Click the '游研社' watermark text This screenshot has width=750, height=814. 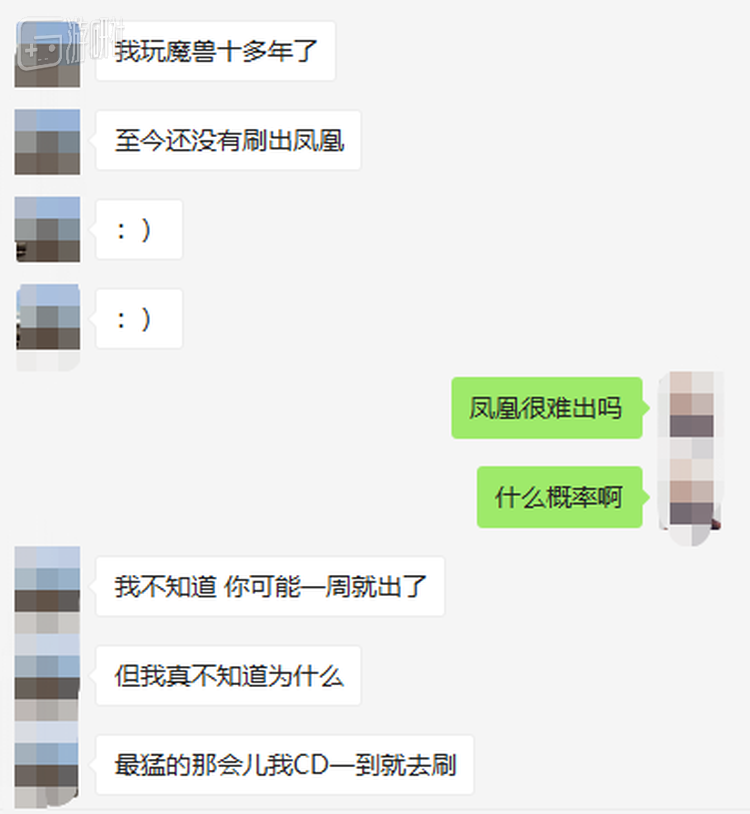[x=96, y=40]
